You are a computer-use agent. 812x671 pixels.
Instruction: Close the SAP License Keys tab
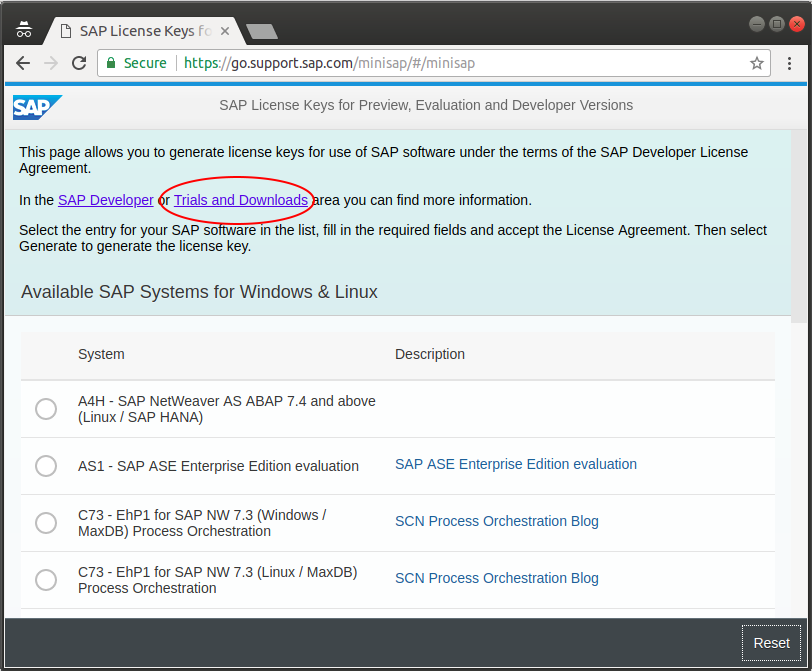(225, 31)
